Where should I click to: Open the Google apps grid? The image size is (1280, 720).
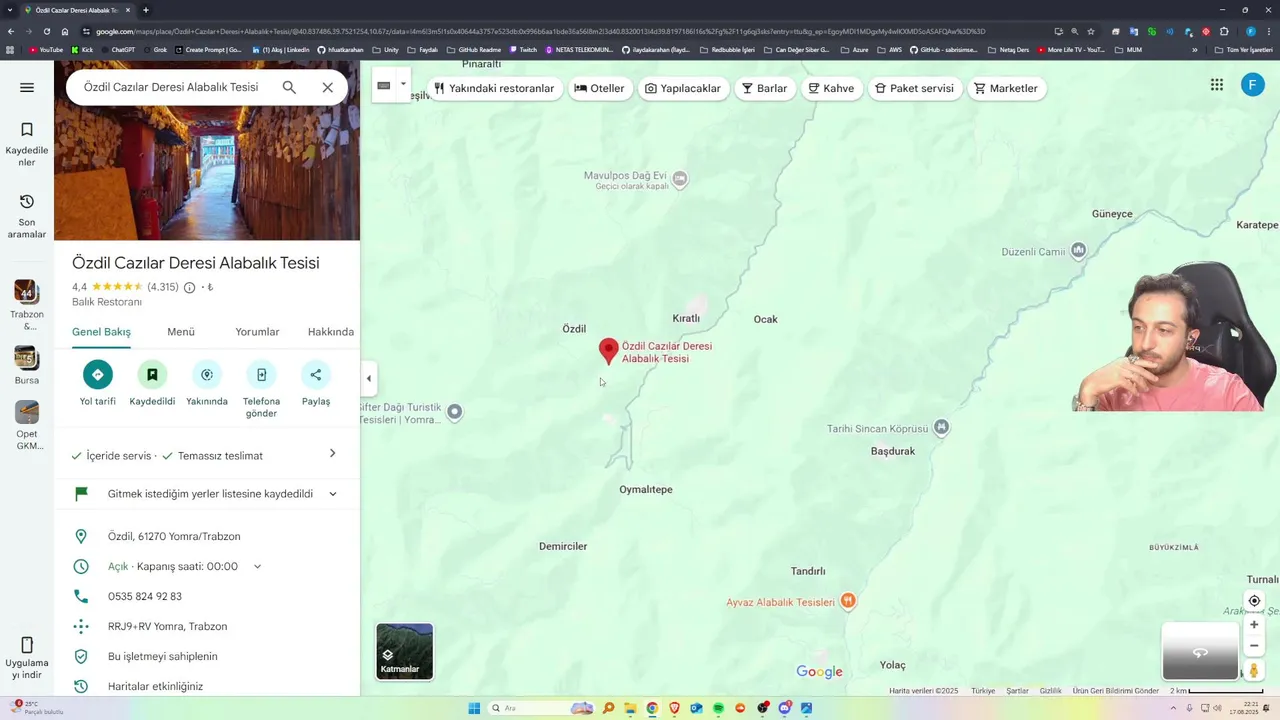(x=1217, y=85)
